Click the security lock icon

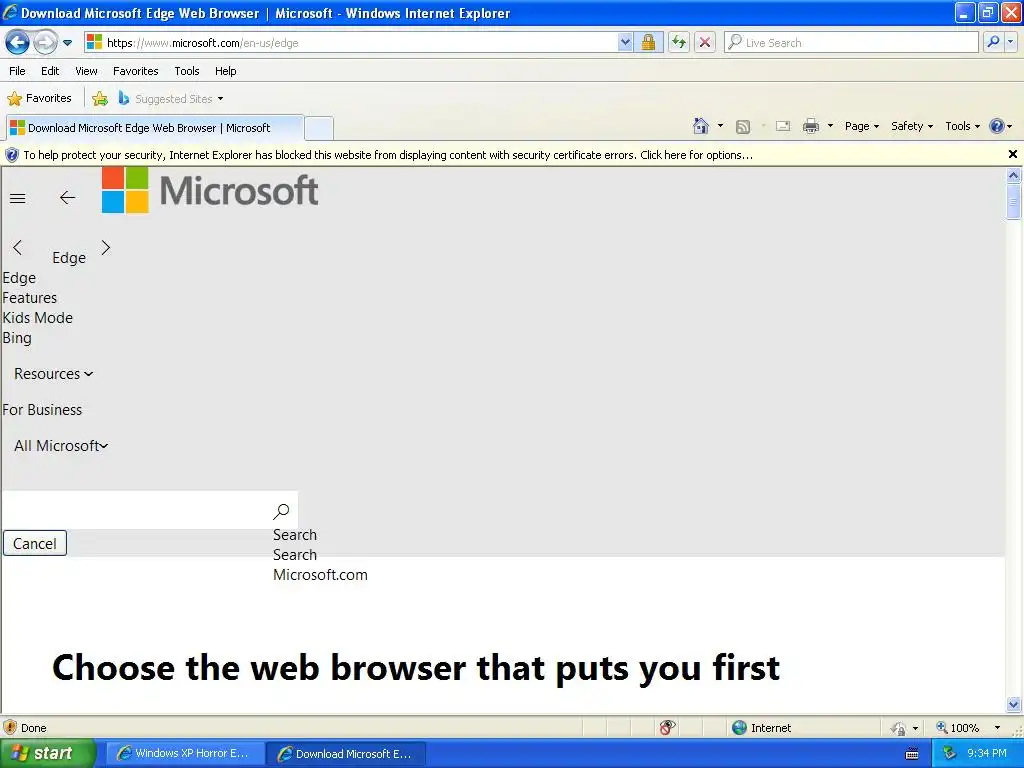point(648,42)
